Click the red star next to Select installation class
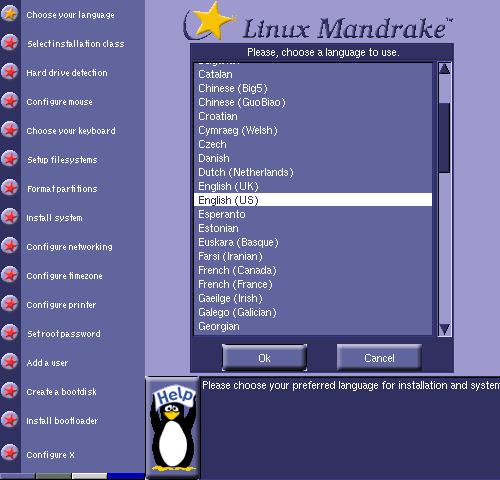 coord(10,43)
